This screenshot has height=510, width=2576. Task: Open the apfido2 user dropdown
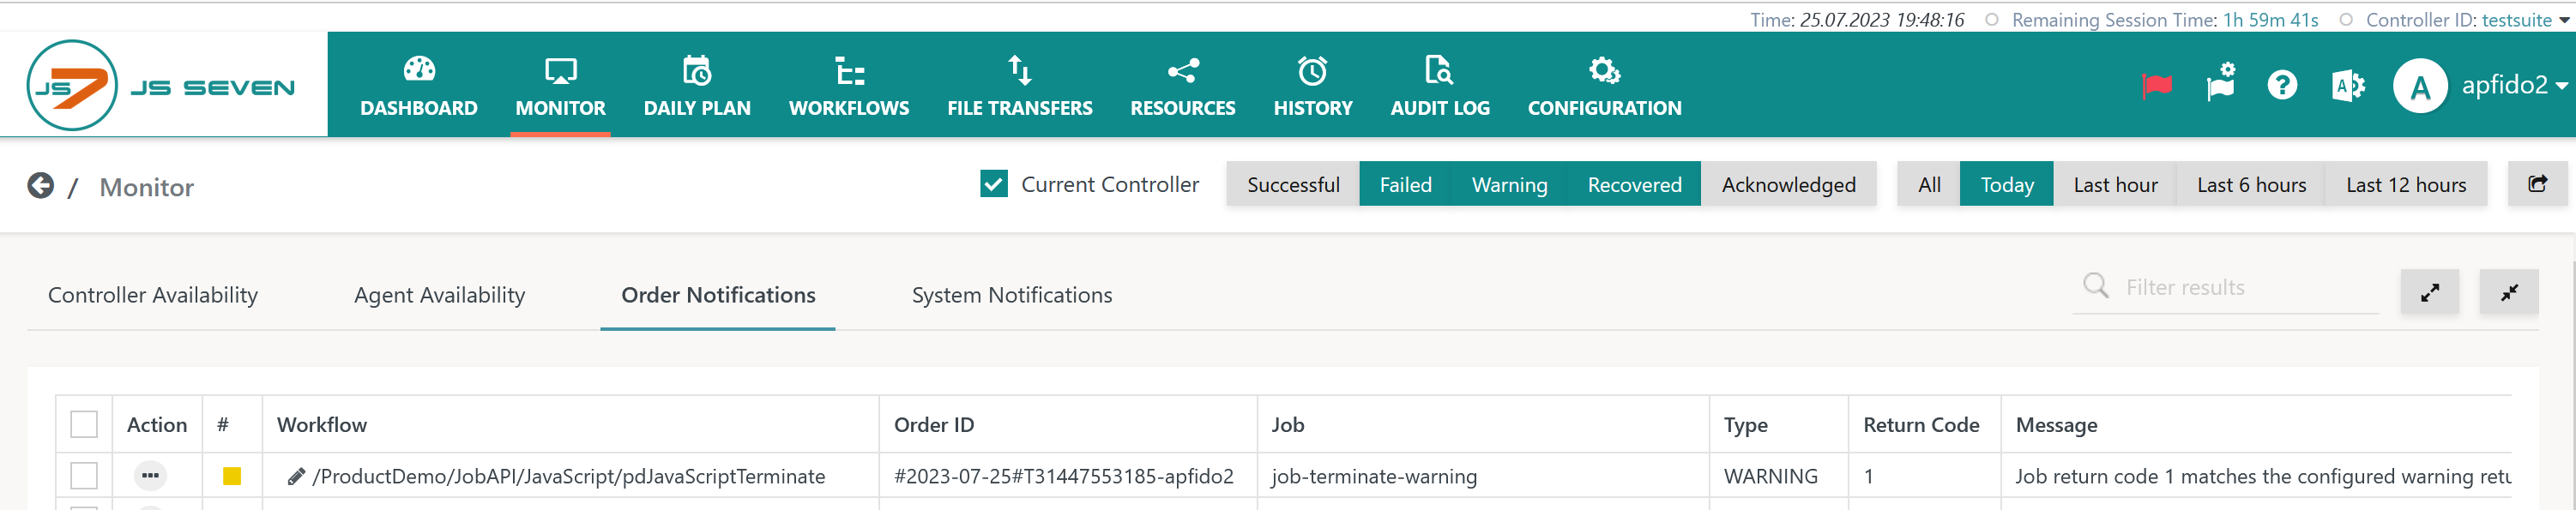[x=2514, y=86]
